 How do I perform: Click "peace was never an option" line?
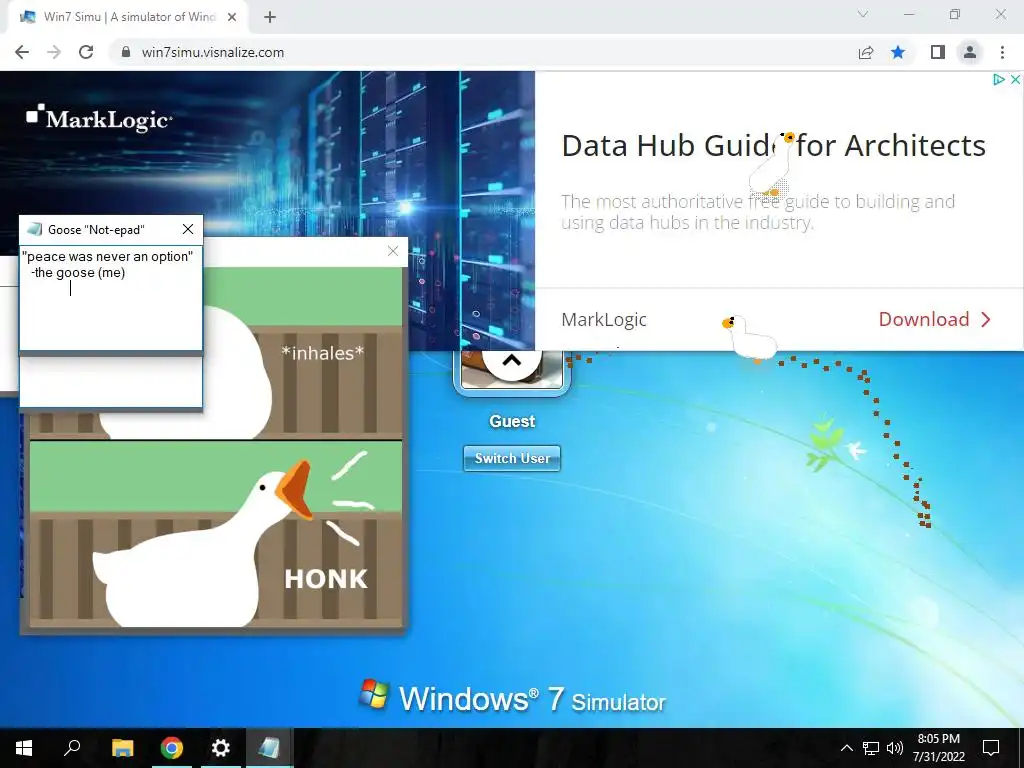click(108, 257)
